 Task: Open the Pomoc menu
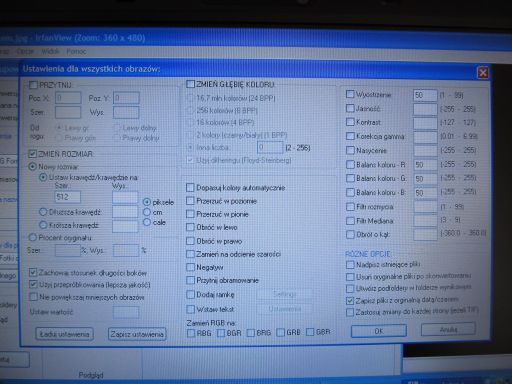pyautogui.click(x=76, y=52)
